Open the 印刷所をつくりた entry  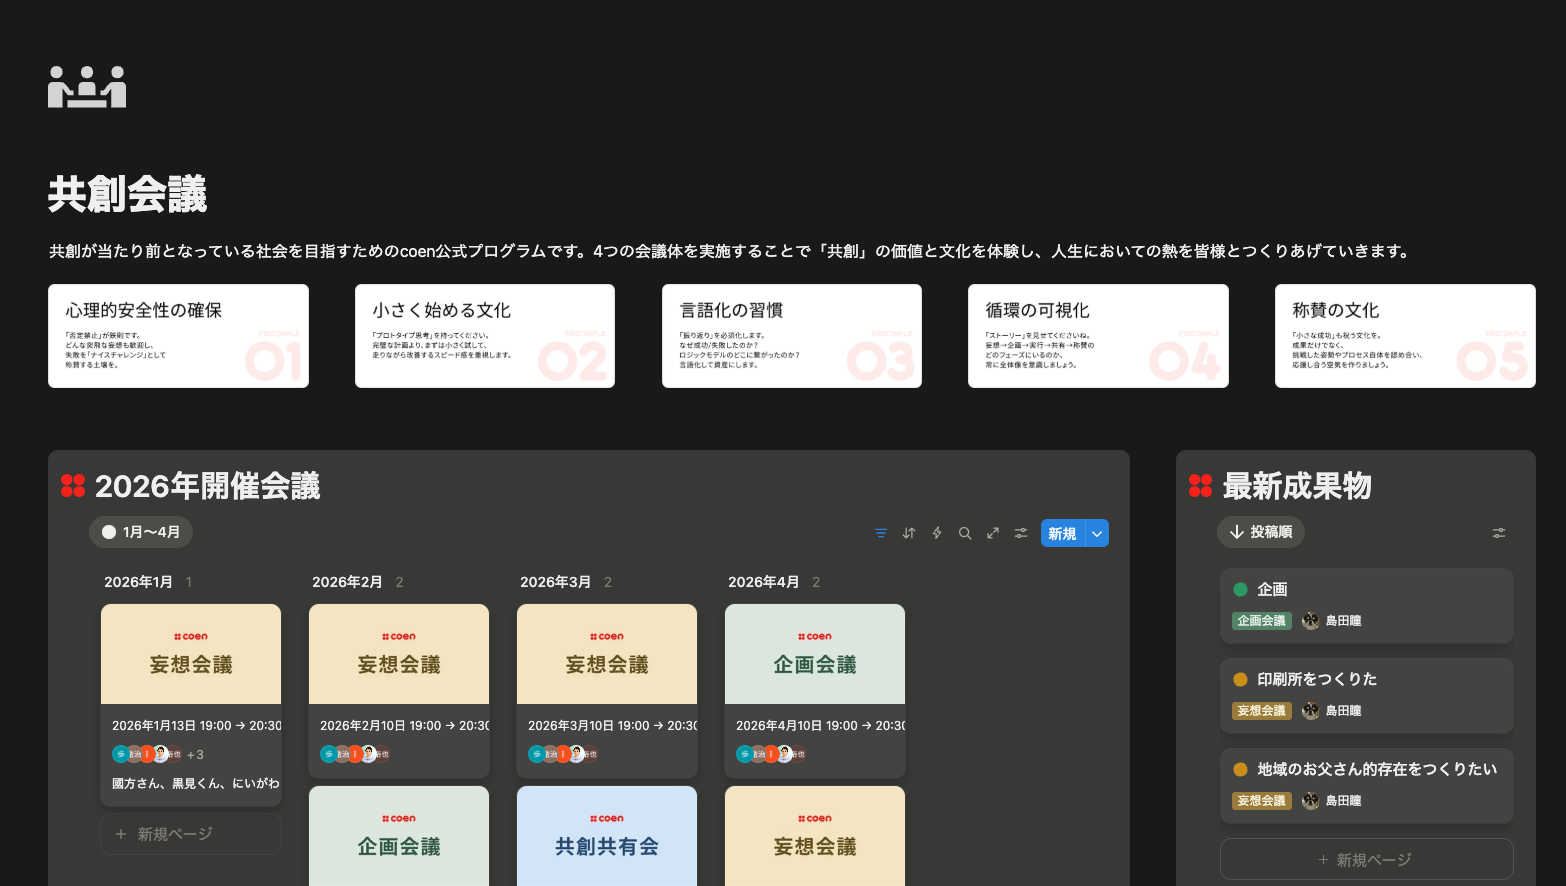[x=1317, y=679]
